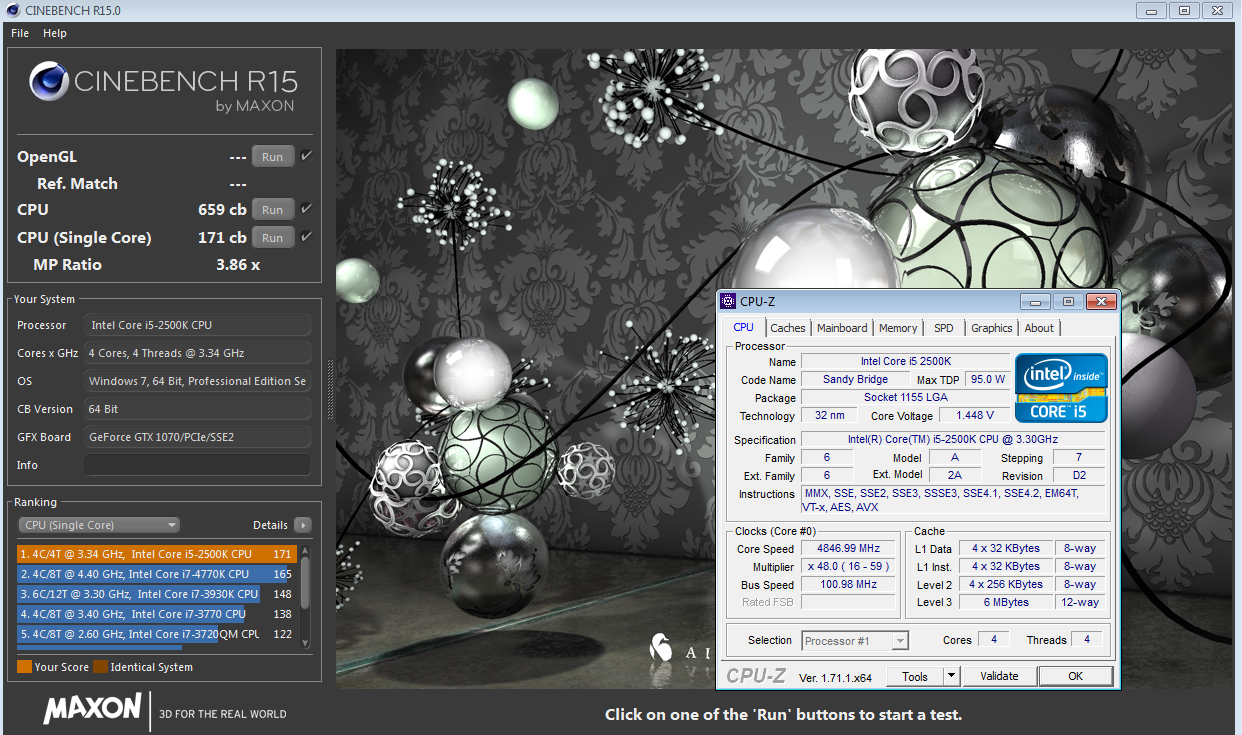The image size is (1242, 735).
Task: Select ranking row Intel Core i5-2500K CPU
Action: point(156,554)
